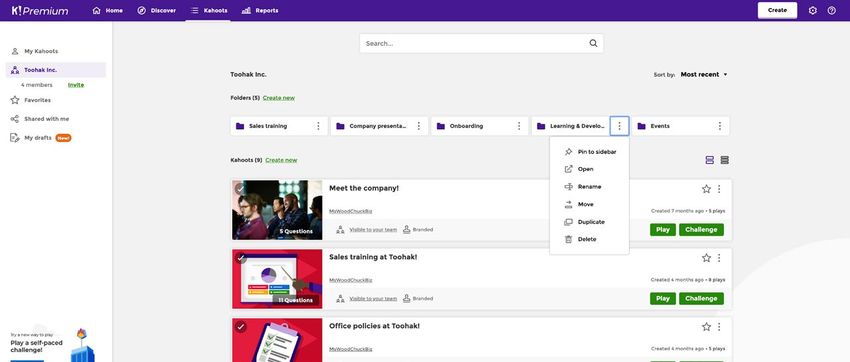Close the Learning & Development folder options
The image size is (850, 362).
pos(619,126)
